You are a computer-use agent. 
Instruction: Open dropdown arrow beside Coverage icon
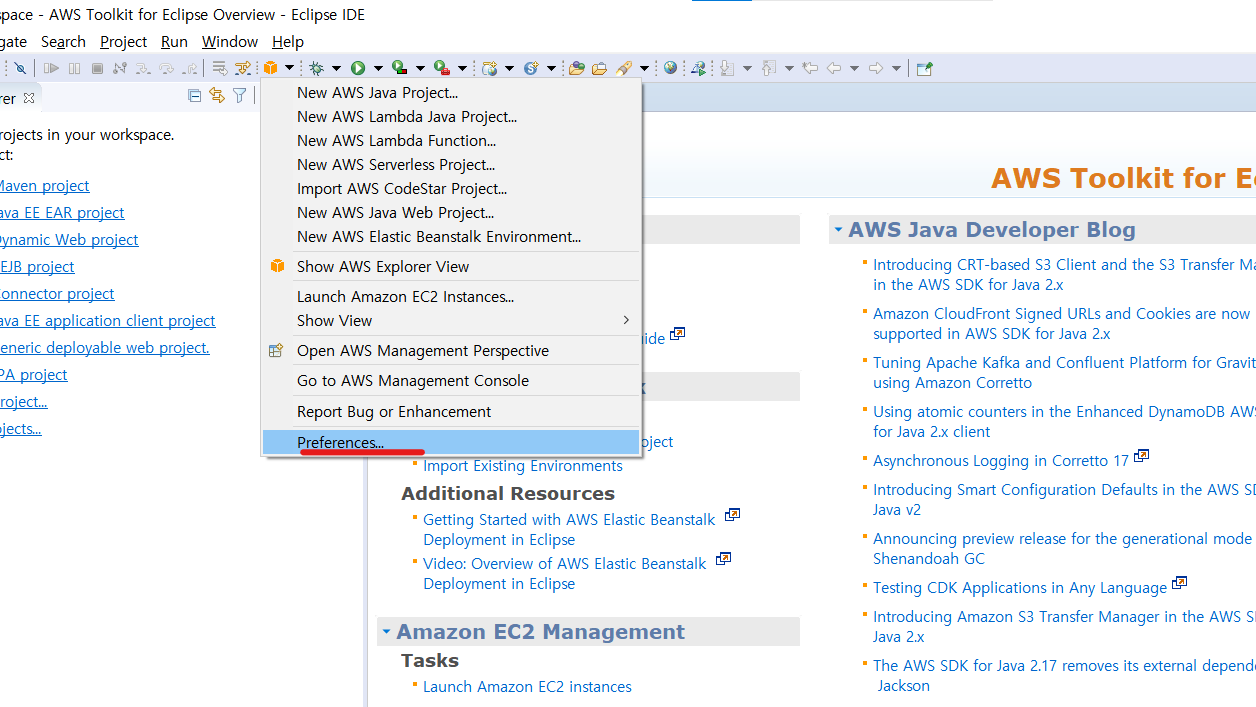coord(420,68)
